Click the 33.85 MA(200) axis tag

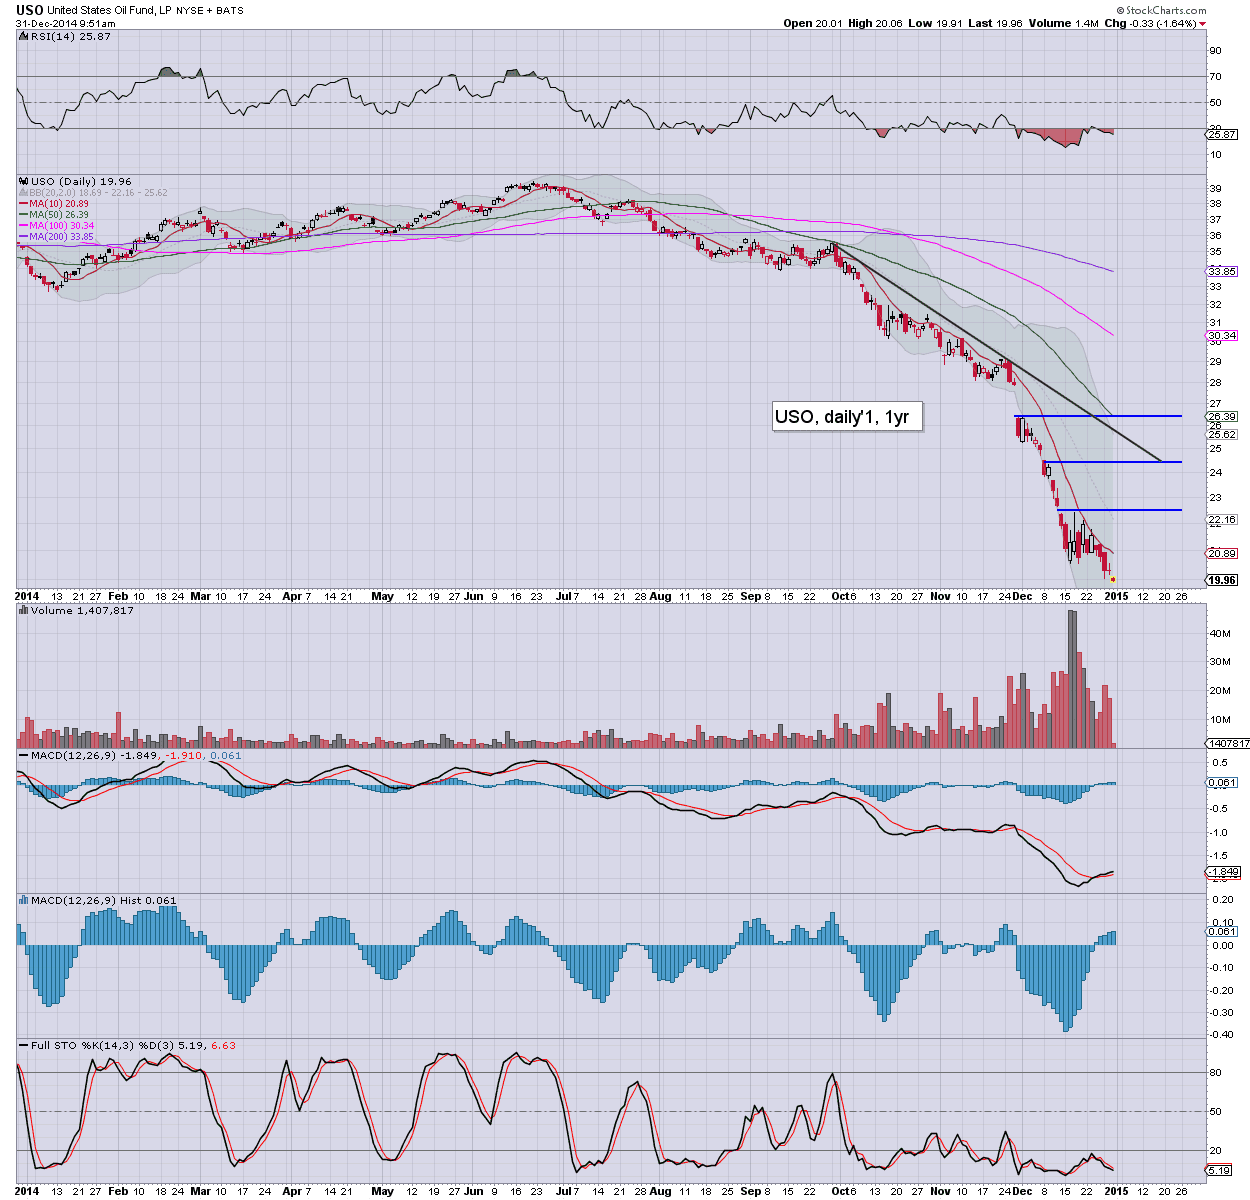1222,271
